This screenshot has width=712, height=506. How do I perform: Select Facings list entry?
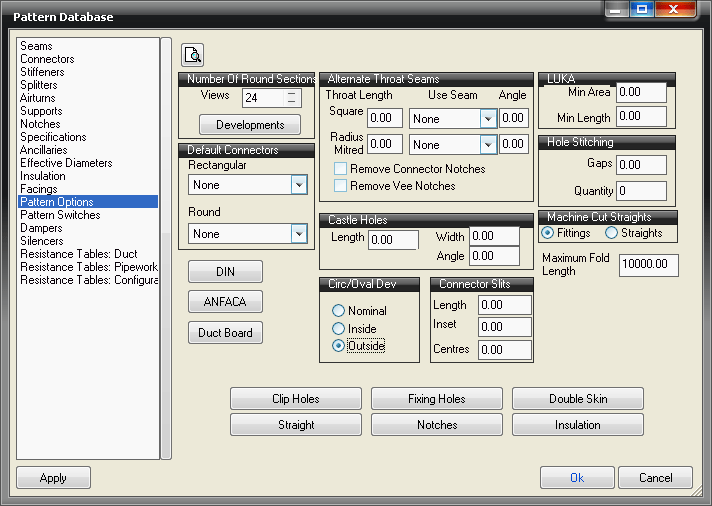pyautogui.click(x=39, y=189)
